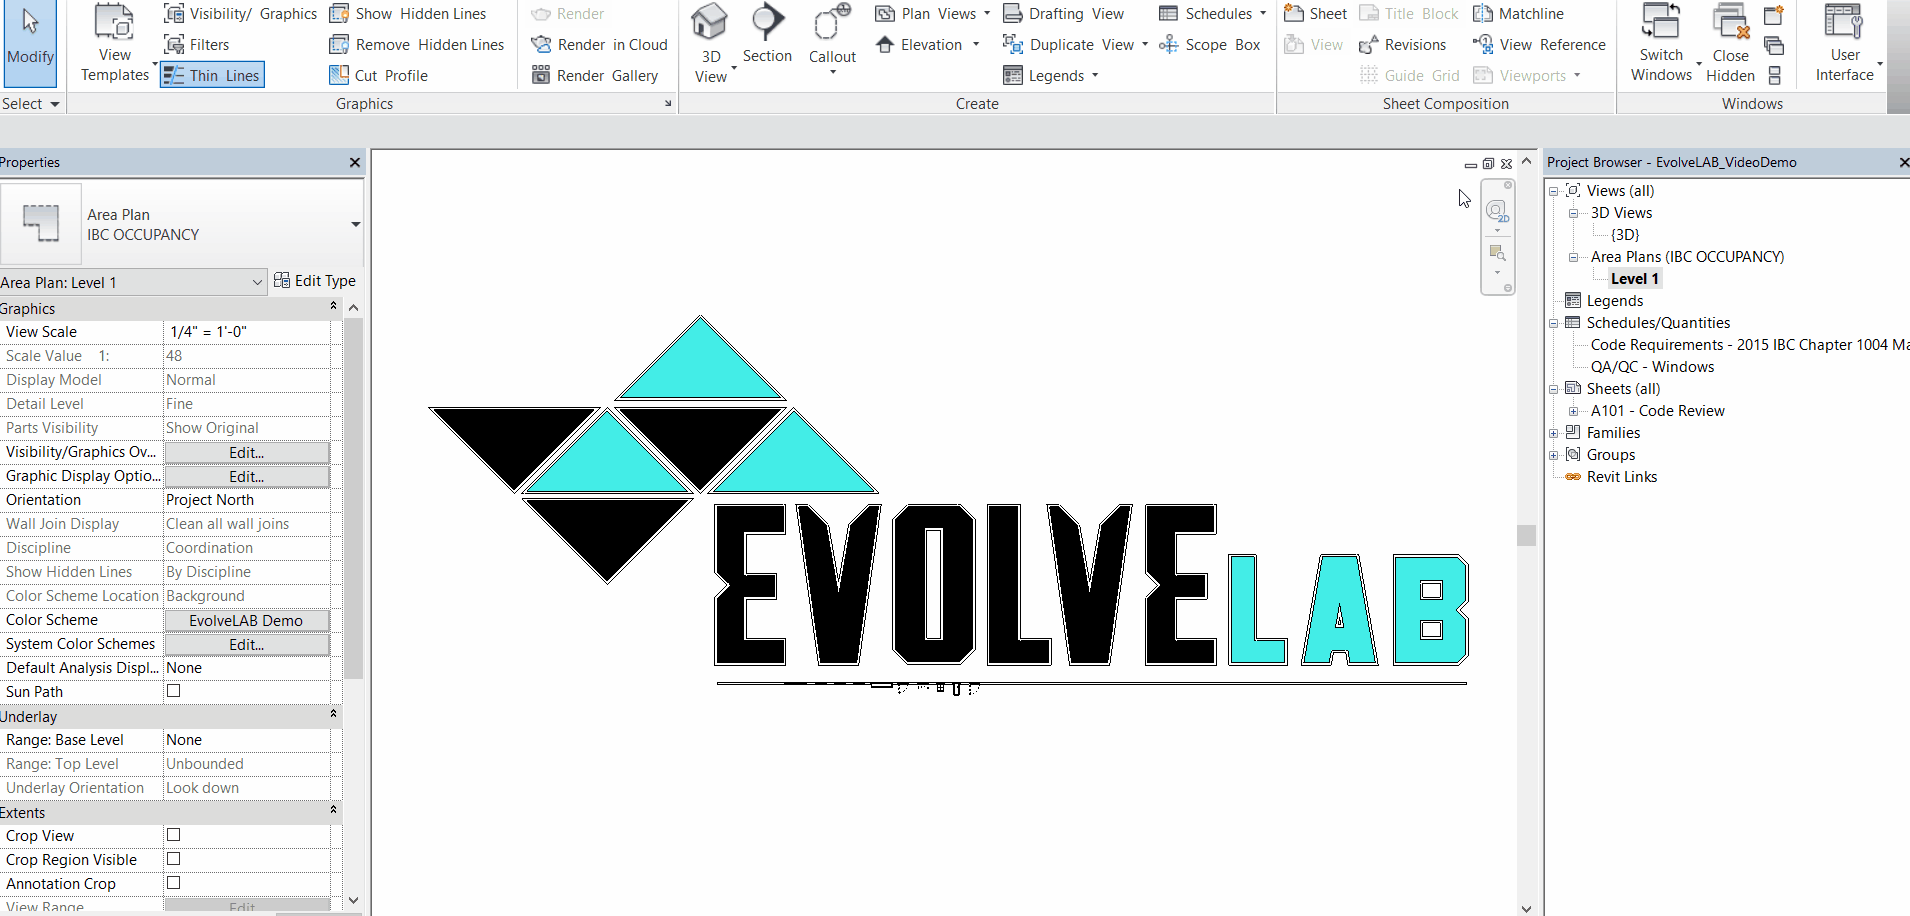Image resolution: width=1910 pixels, height=916 pixels.
Task: Expand Graphics panel dialog launcher arrow
Action: pos(668,104)
